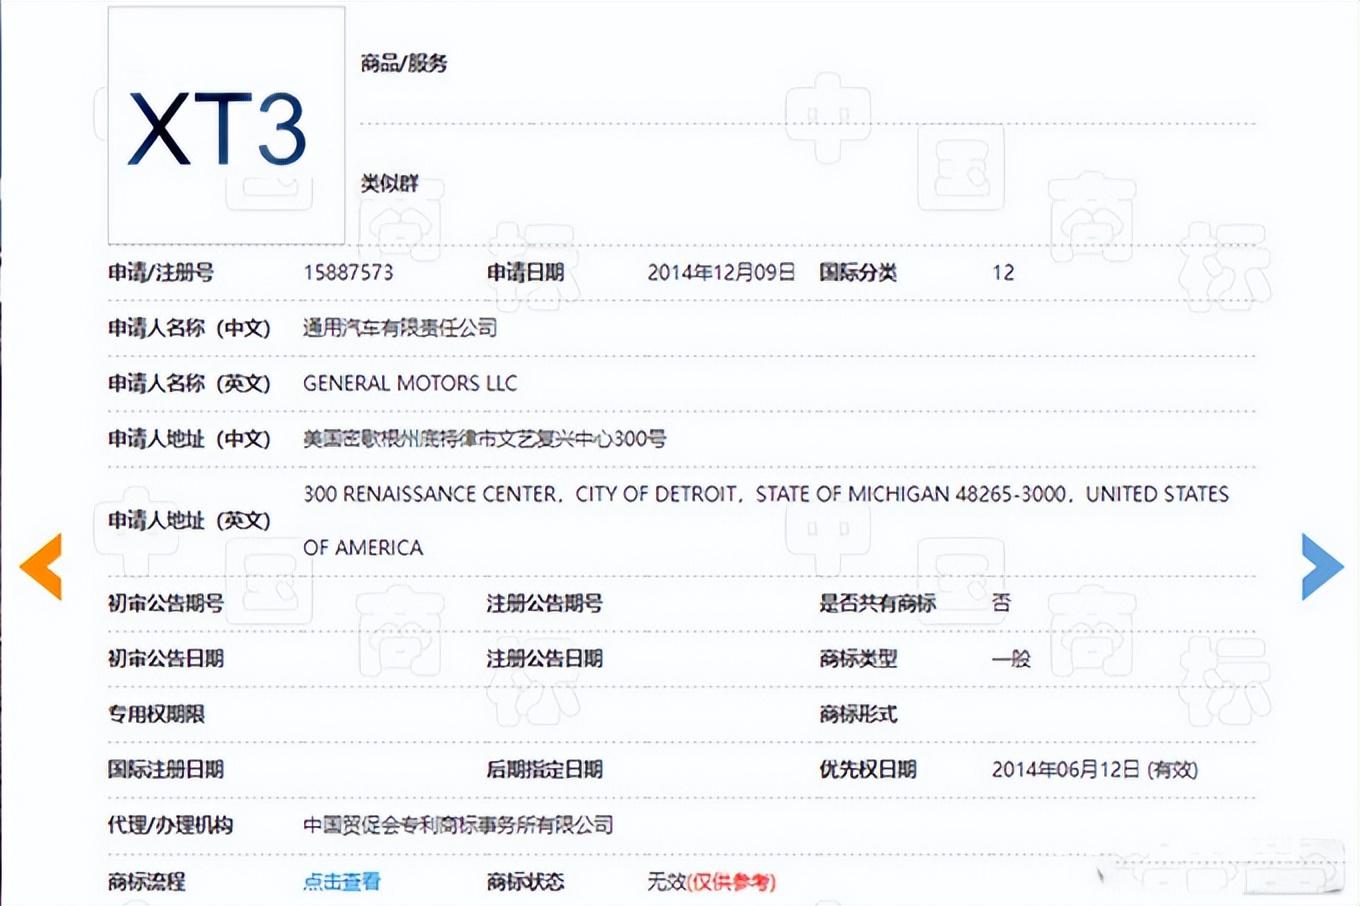Select the 300 RENAISSANCE CENTER address line
Viewport: 1360px width, 906px height.
[x=766, y=494]
